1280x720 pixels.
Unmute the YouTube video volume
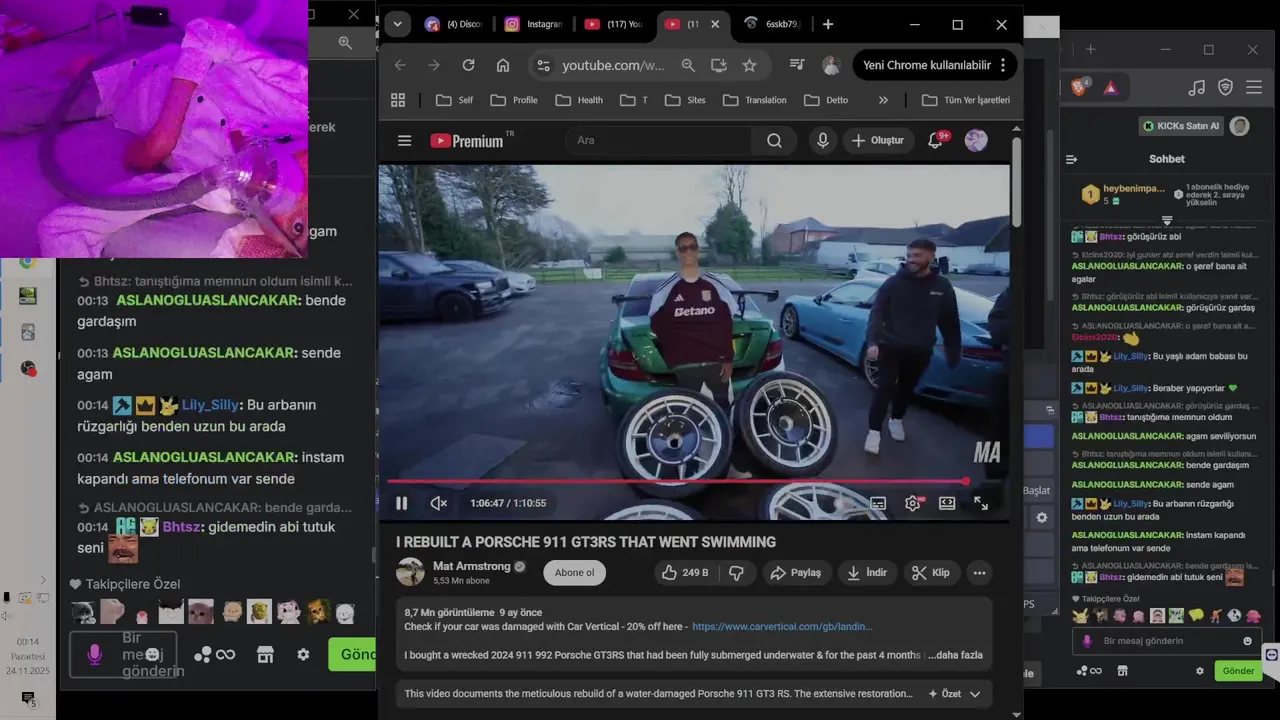(438, 503)
